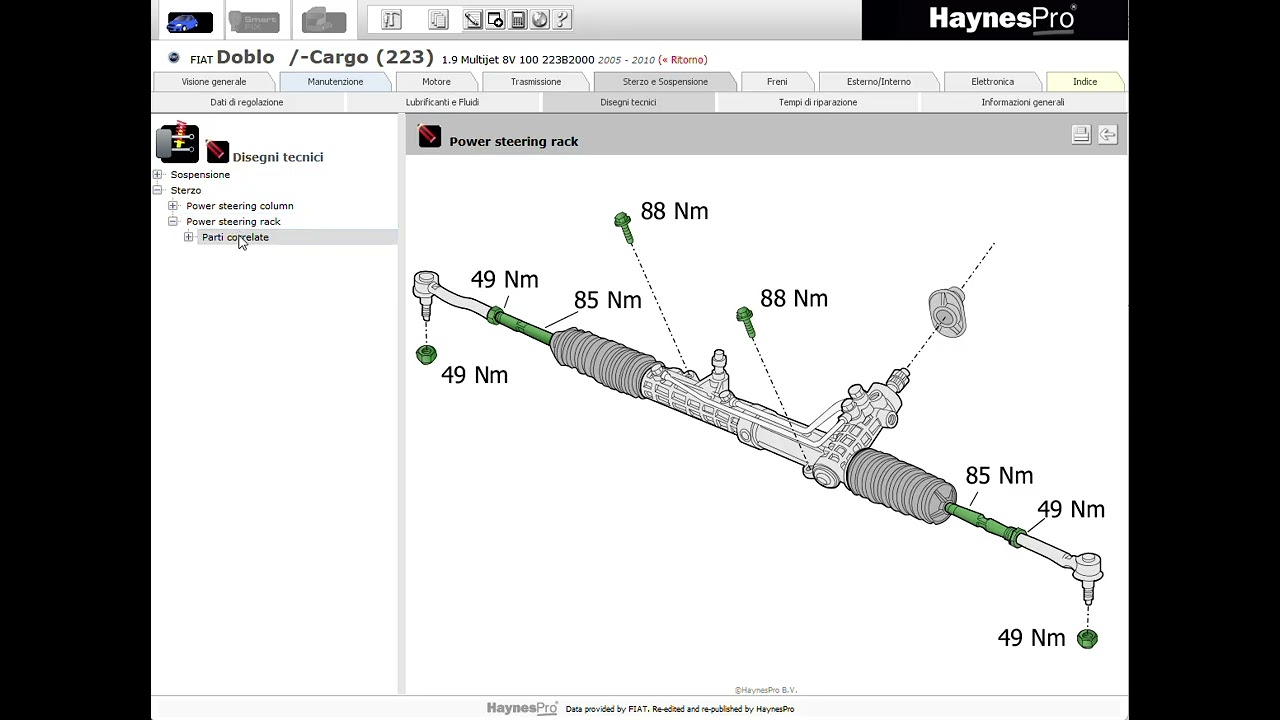Viewport: 1280px width, 720px height.
Task: Select Power steering rack in tree
Action: click(x=233, y=222)
